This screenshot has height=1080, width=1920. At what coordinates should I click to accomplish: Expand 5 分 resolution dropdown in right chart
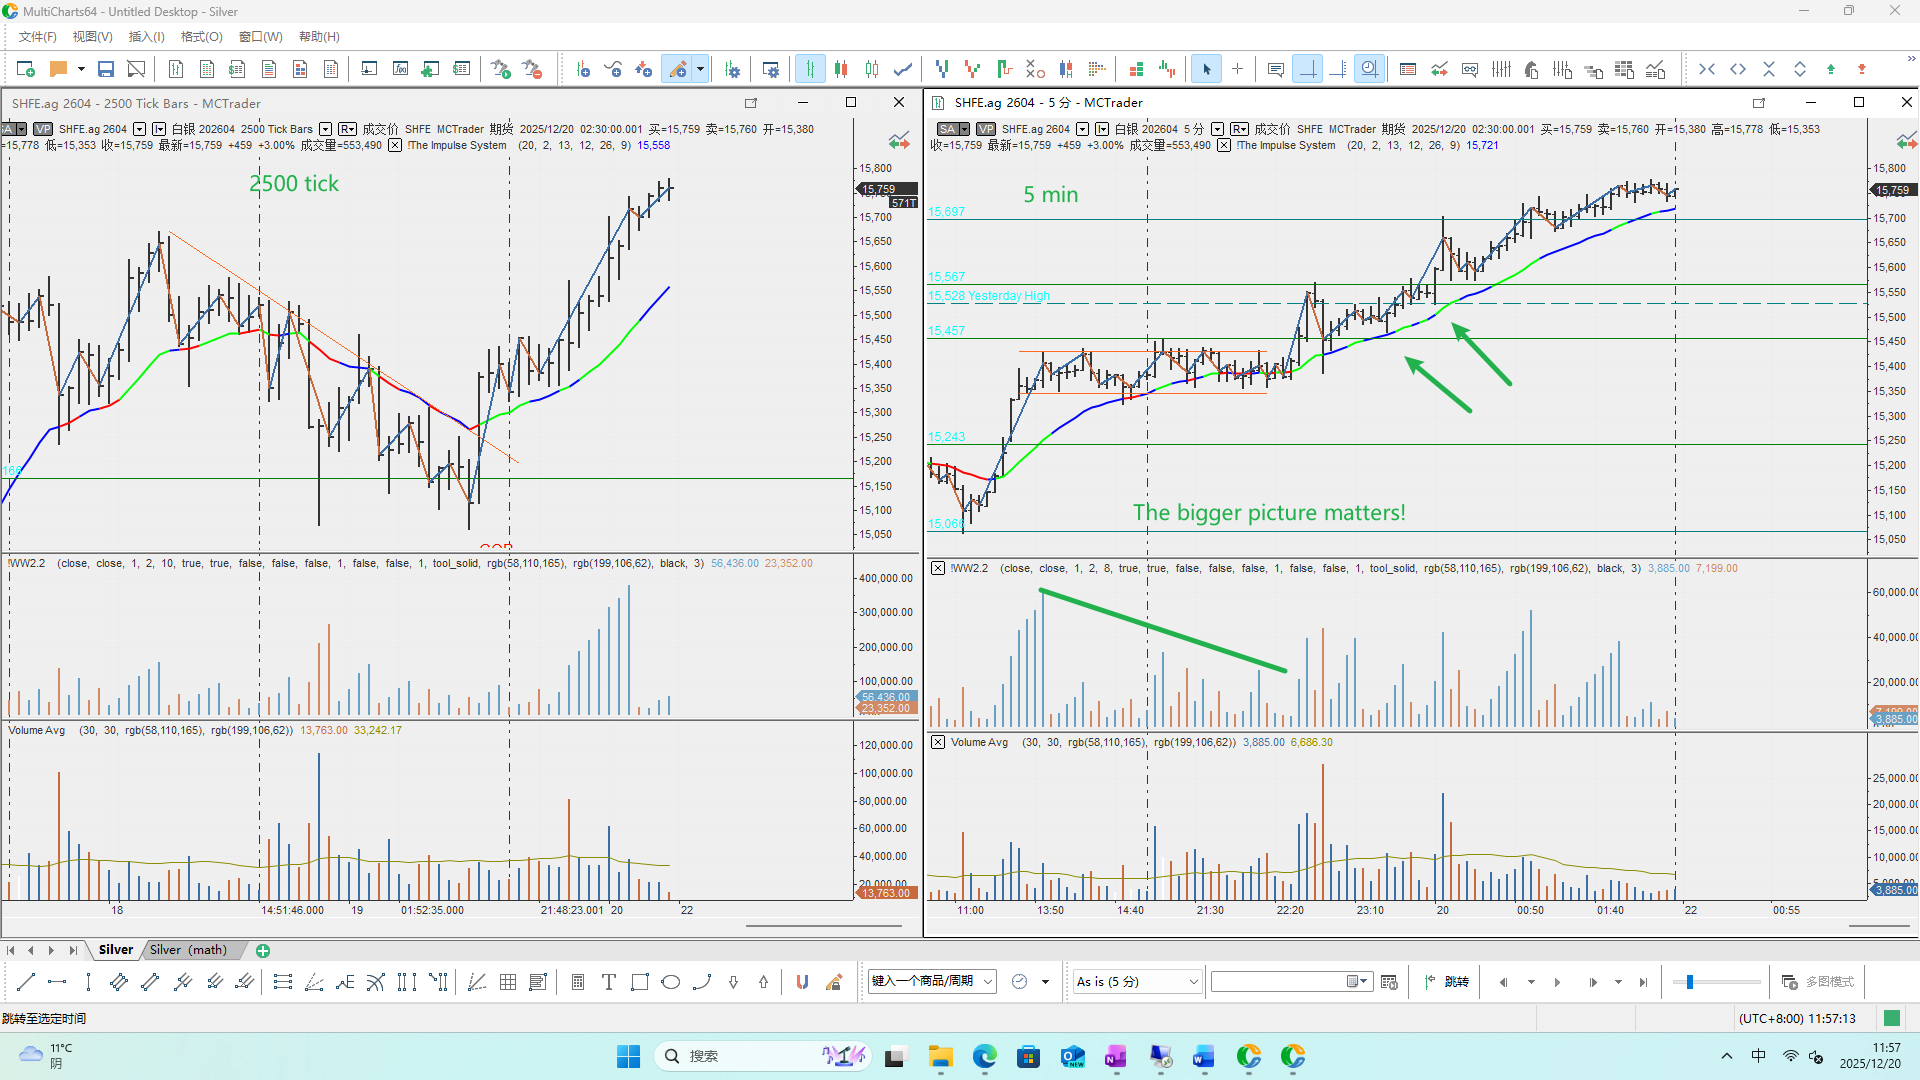pos(1217,129)
